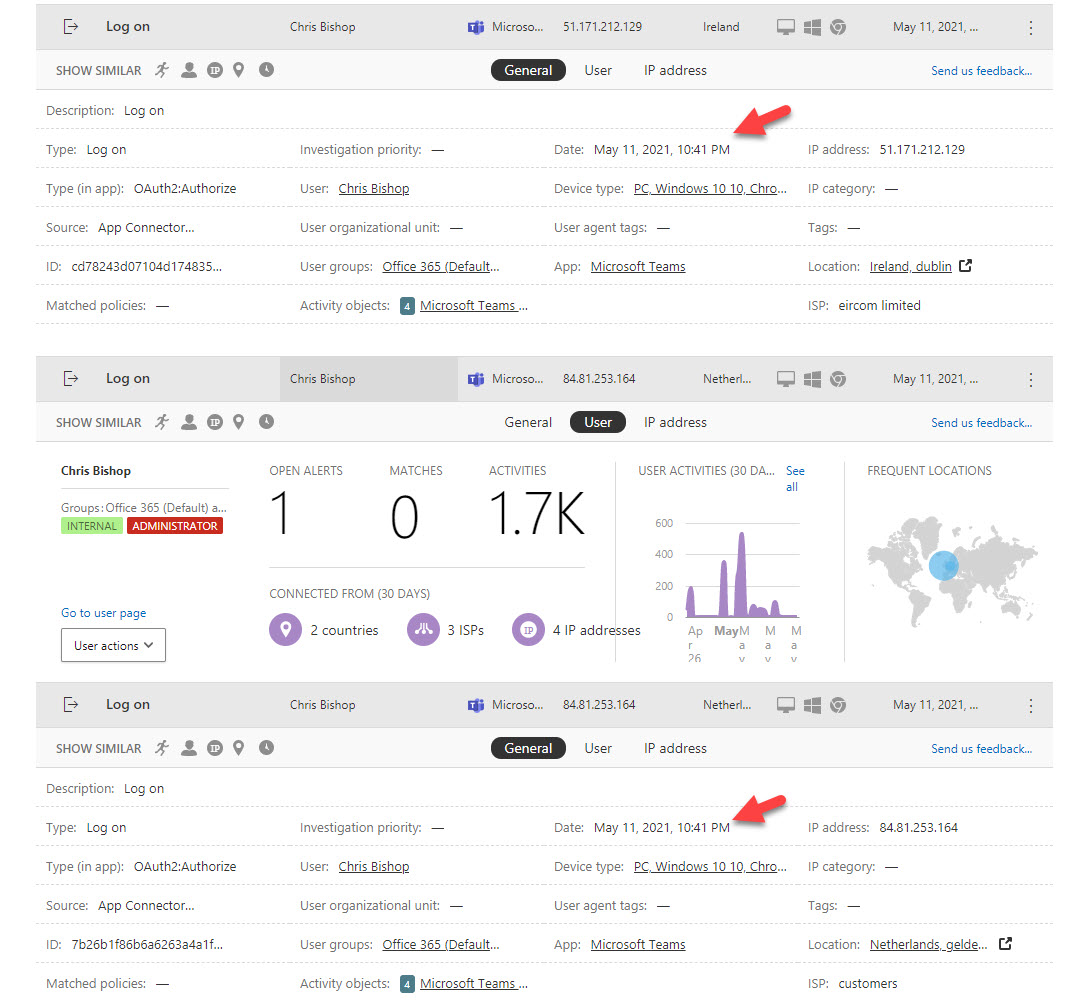Click the user filter icon in the middle Show Similar bar

tap(189, 422)
